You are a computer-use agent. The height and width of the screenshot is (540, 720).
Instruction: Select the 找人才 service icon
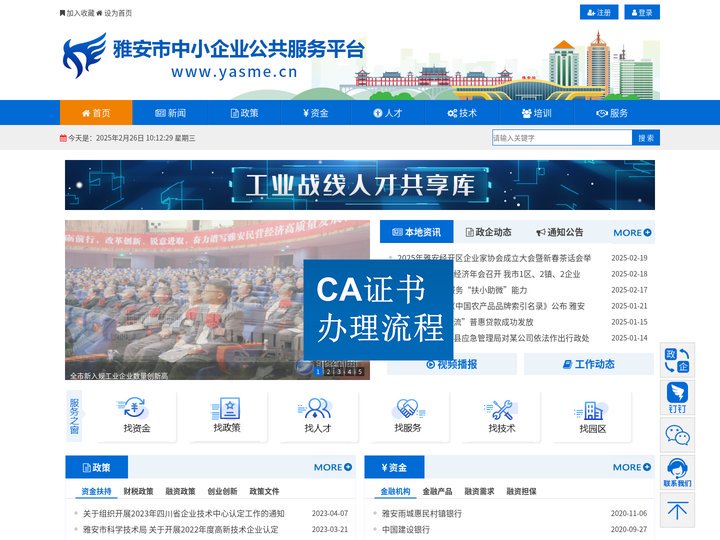[317, 416]
